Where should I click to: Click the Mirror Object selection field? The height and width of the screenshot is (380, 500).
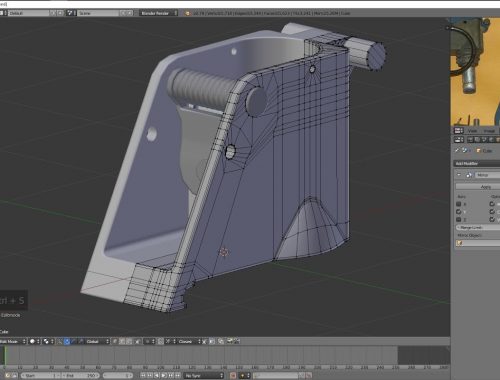(478, 243)
